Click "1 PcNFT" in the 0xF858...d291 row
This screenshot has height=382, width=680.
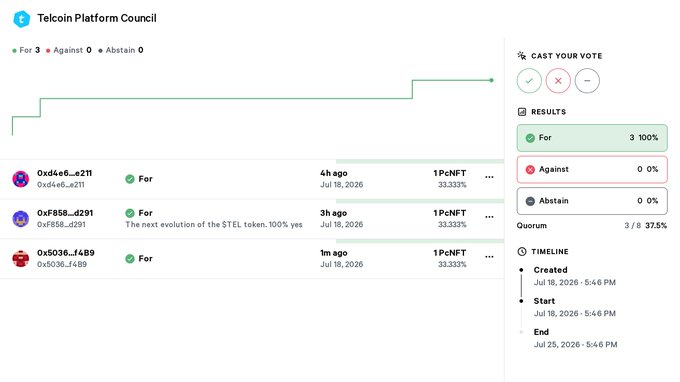[450, 213]
